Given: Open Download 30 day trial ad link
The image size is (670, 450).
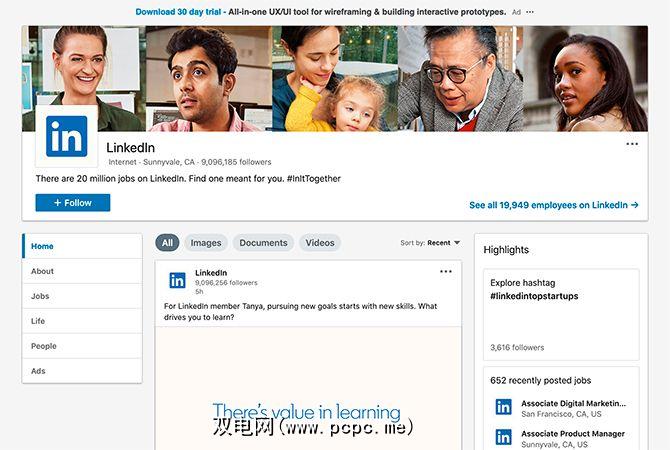Looking at the screenshot, I should coord(178,12).
